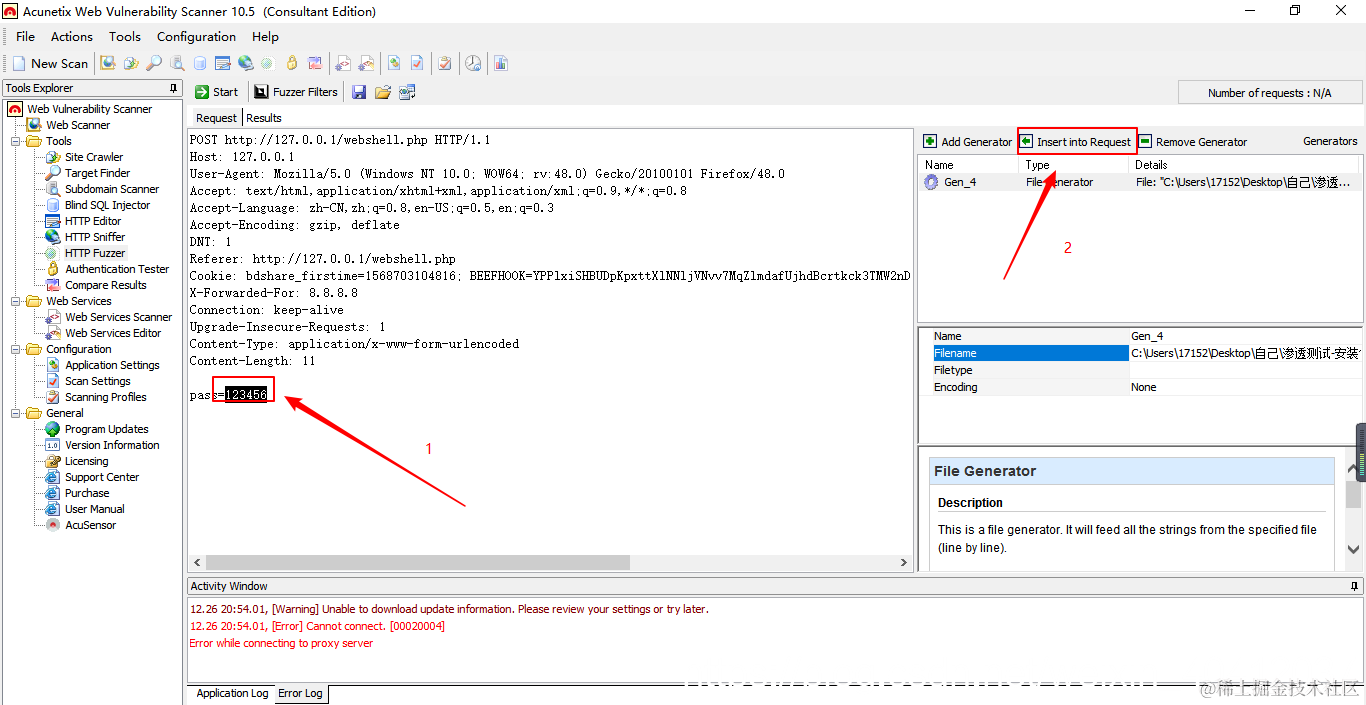This screenshot has height=705, width=1366.
Task: Open Compare Results toolbar icon
Action: 314,63
